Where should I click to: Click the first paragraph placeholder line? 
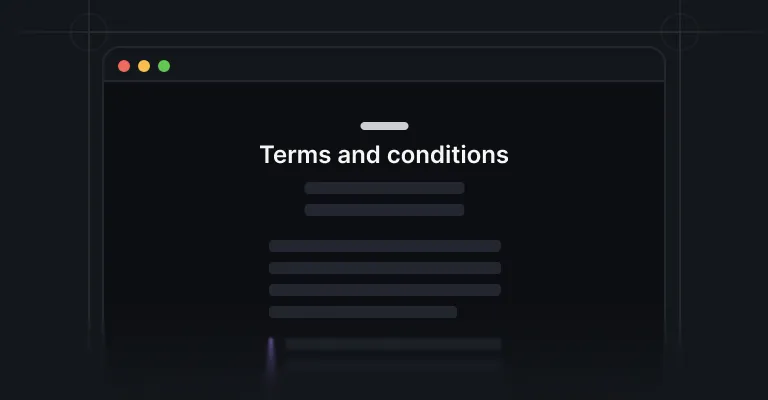(385, 246)
